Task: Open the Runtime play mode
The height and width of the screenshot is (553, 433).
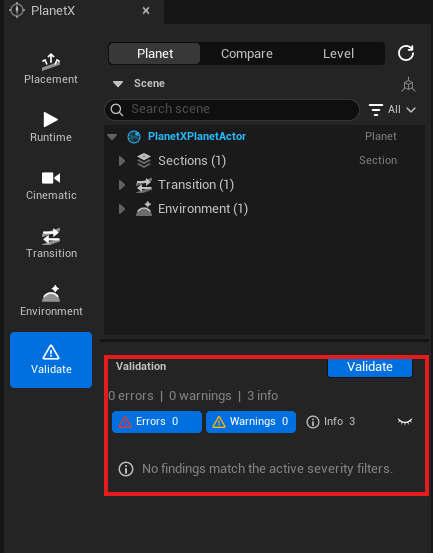Action: pyautogui.click(x=51, y=127)
